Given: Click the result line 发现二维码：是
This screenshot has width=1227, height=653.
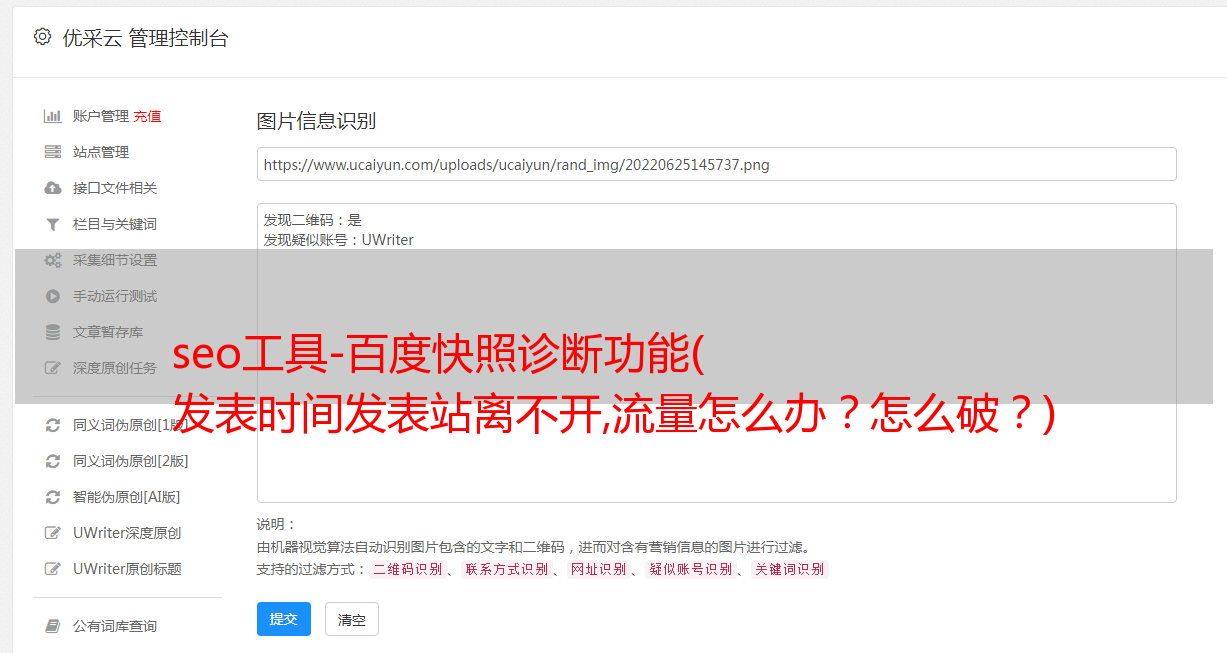Looking at the screenshot, I should (x=313, y=220).
